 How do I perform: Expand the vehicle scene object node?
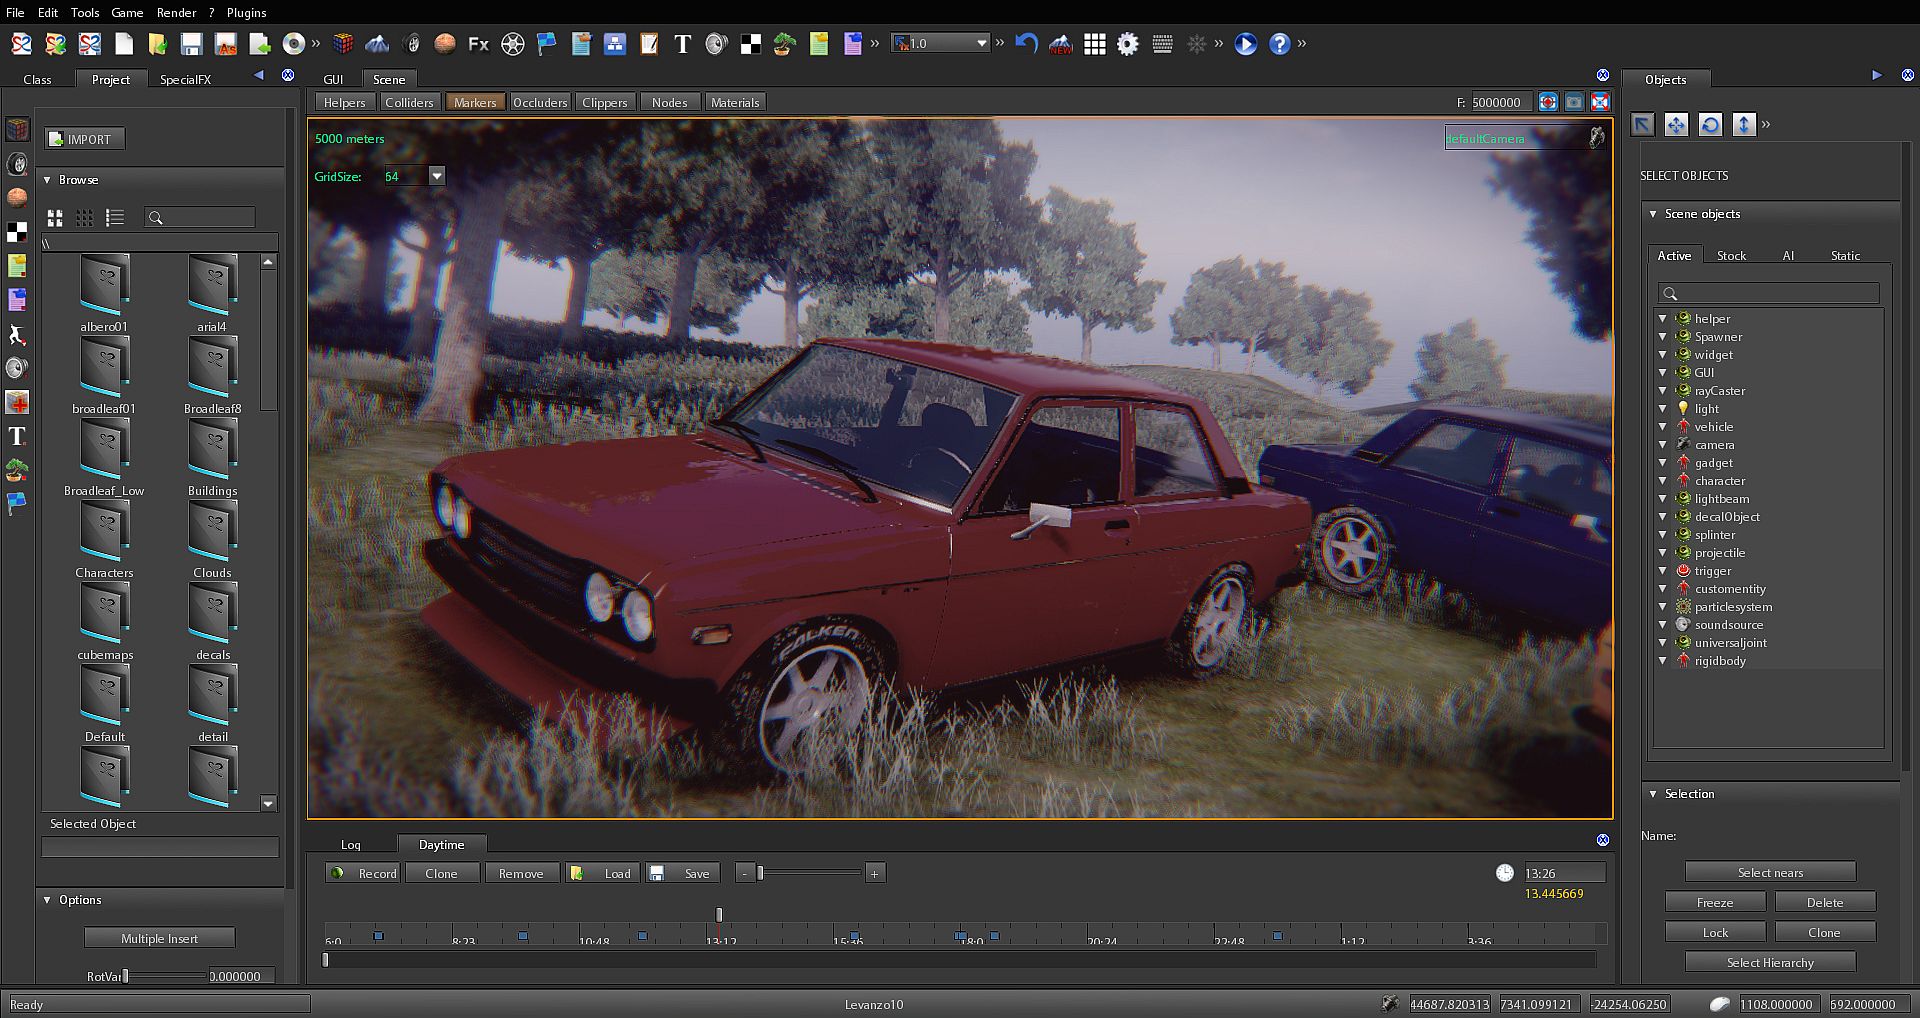[1662, 427]
